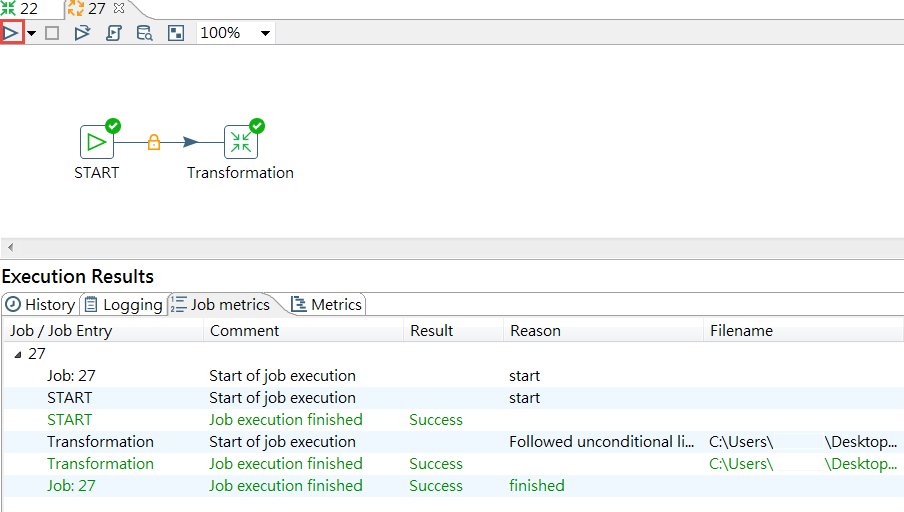Screen dimensions: 904x512
Task: Open the History tab
Action: (x=40, y=305)
